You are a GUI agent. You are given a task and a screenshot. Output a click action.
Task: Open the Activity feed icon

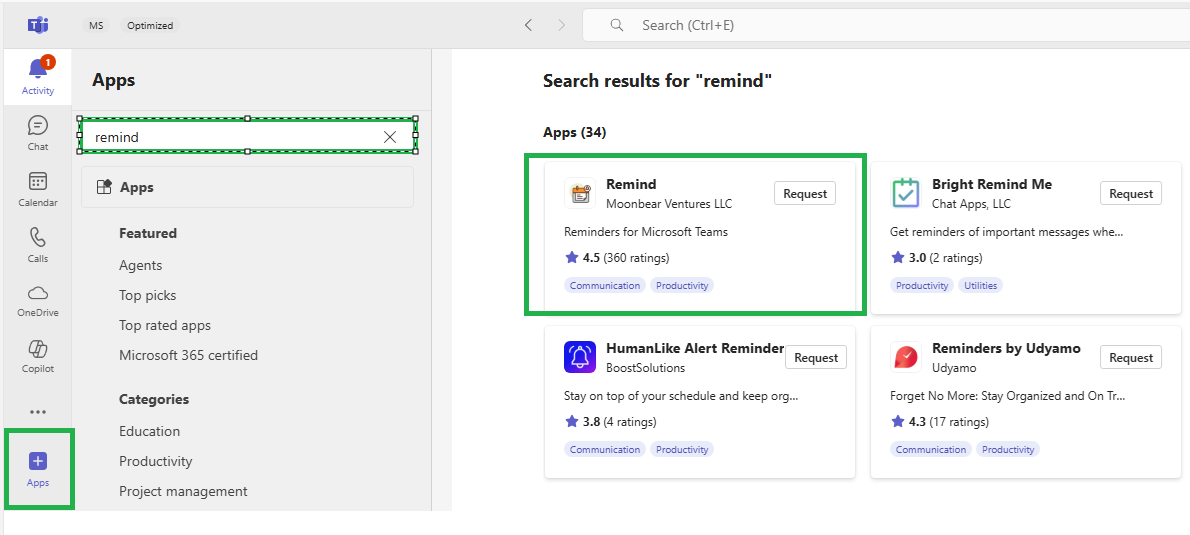point(38,68)
